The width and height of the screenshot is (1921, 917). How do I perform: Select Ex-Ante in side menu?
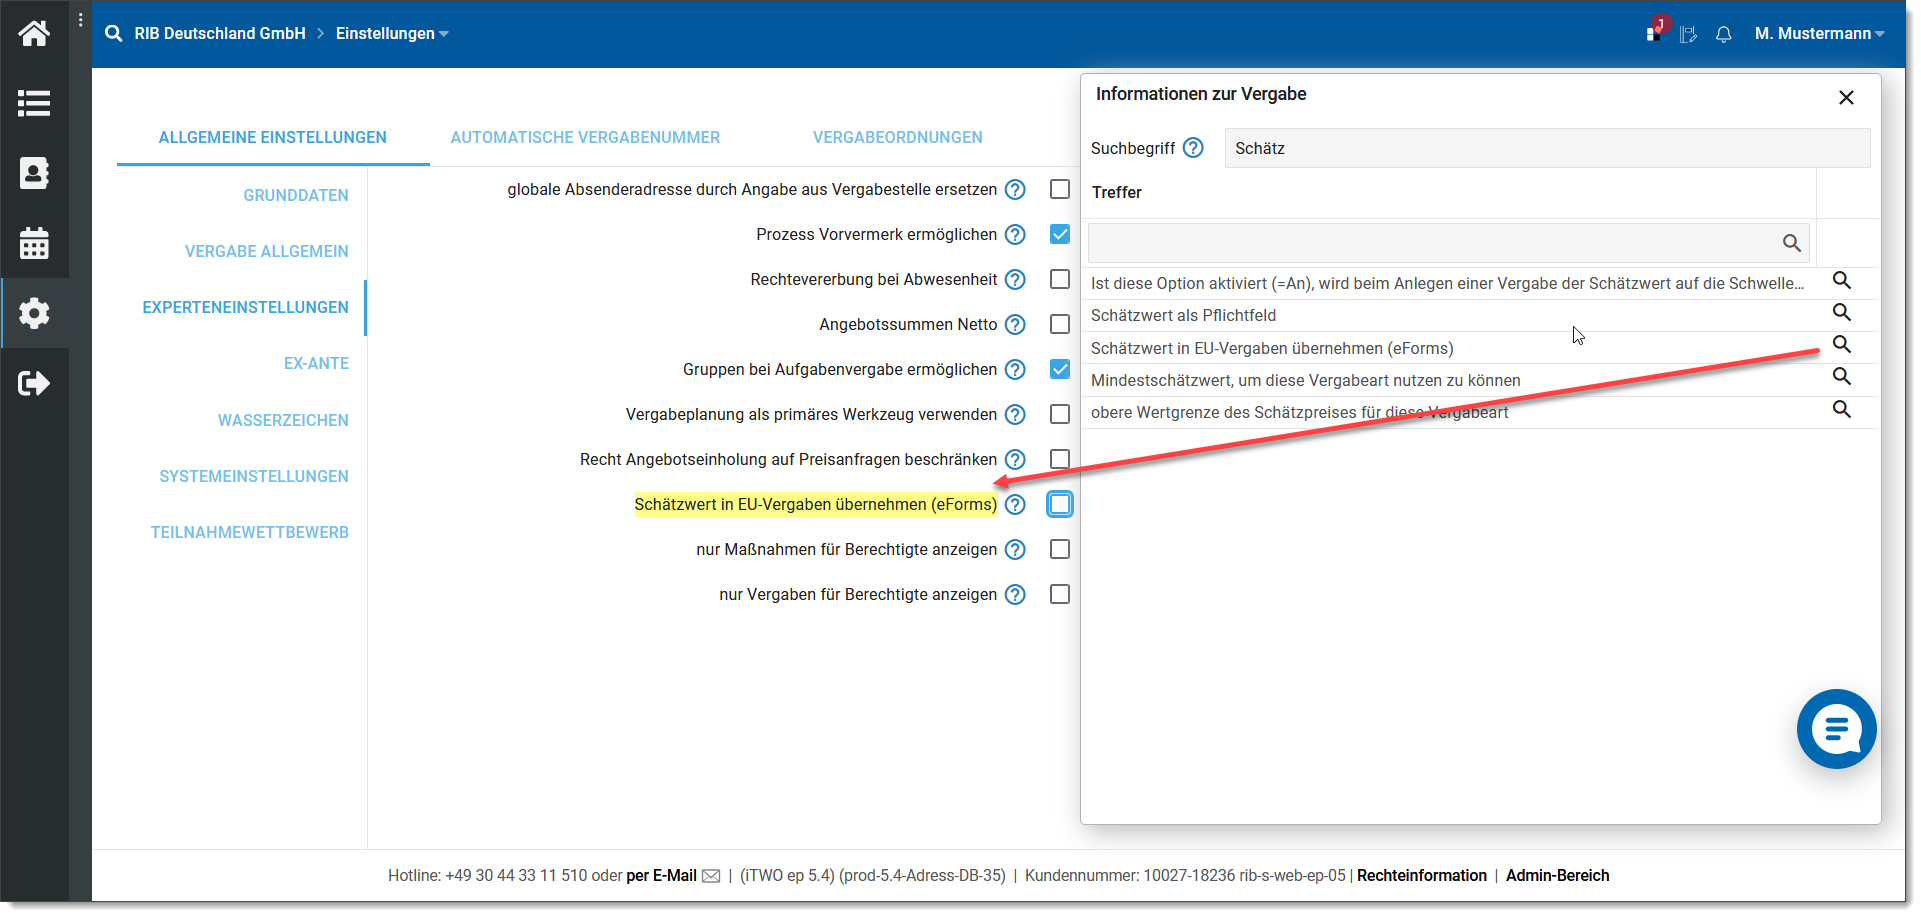click(x=316, y=363)
